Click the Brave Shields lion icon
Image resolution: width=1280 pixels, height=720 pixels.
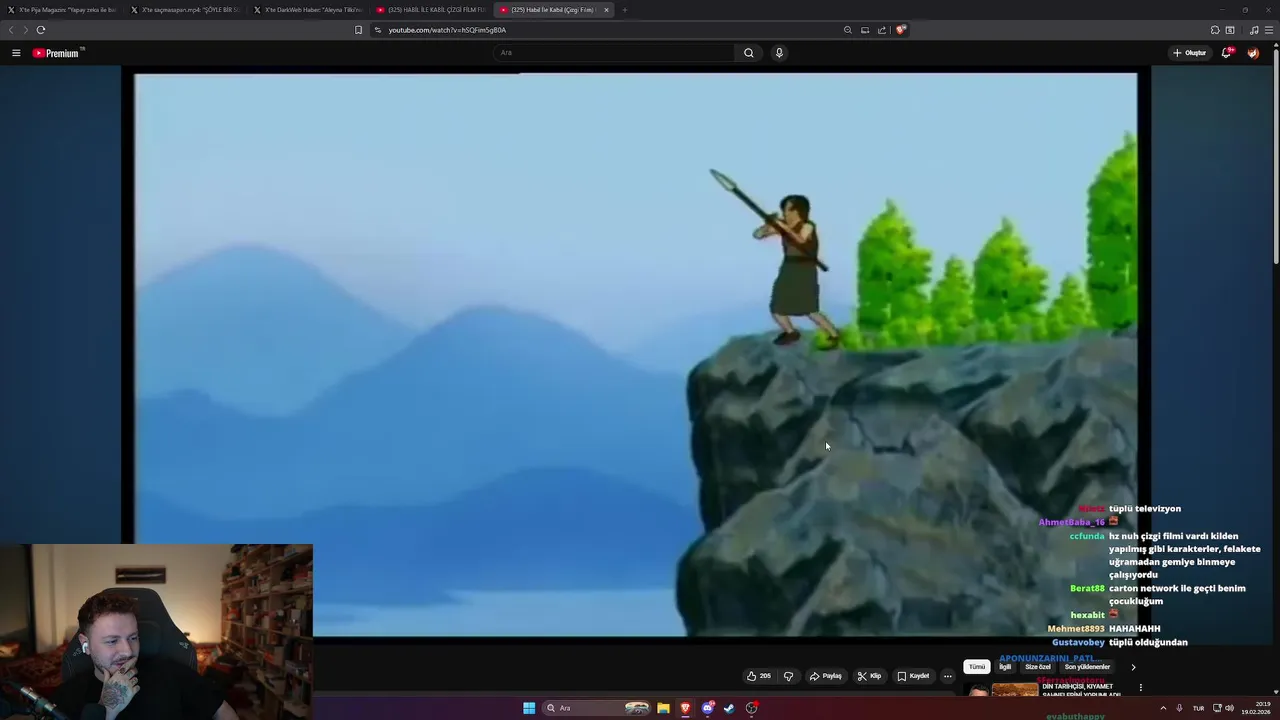(x=900, y=30)
